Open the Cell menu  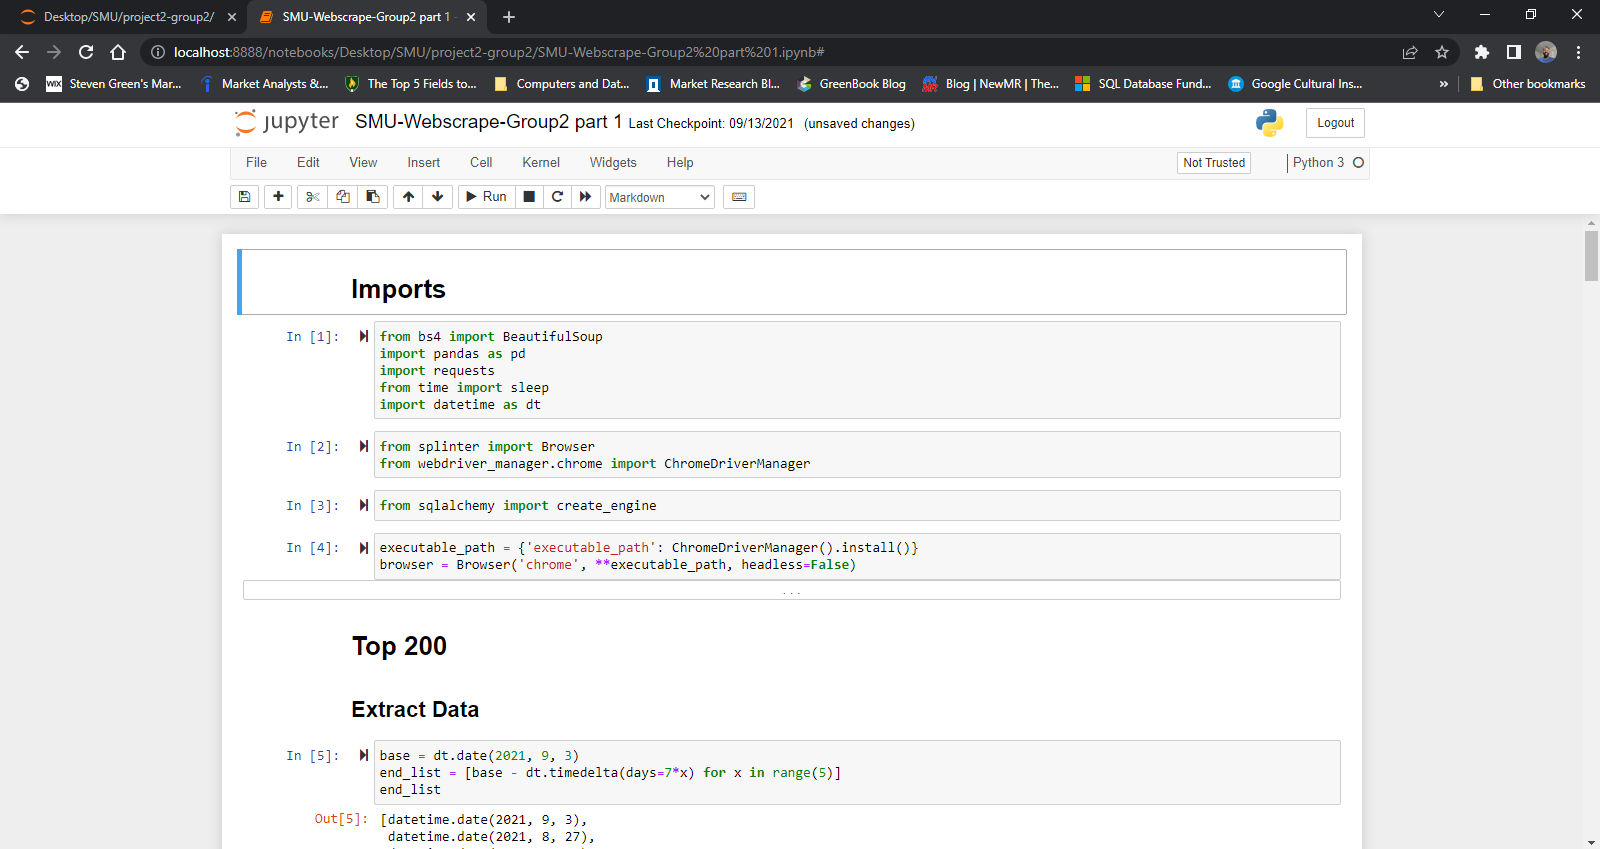pyautogui.click(x=481, y=163)
